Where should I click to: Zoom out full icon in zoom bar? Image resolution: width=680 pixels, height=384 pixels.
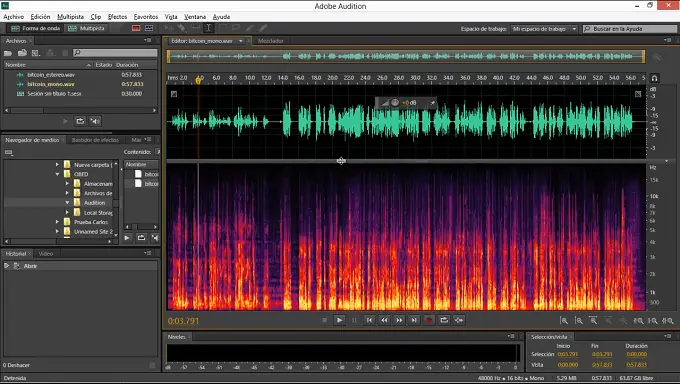623,321
